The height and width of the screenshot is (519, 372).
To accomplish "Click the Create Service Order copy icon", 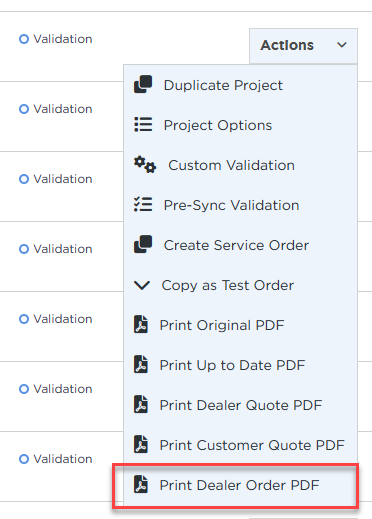I will point(143,244).
